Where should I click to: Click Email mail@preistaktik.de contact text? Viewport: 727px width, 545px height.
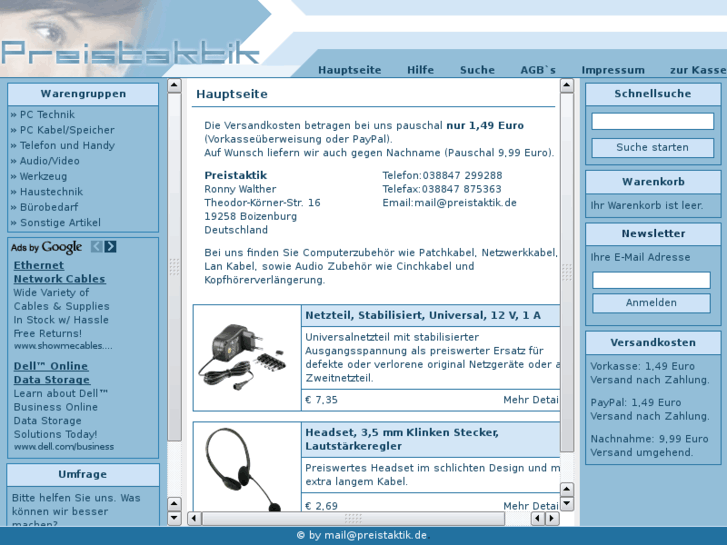point(449,203)
